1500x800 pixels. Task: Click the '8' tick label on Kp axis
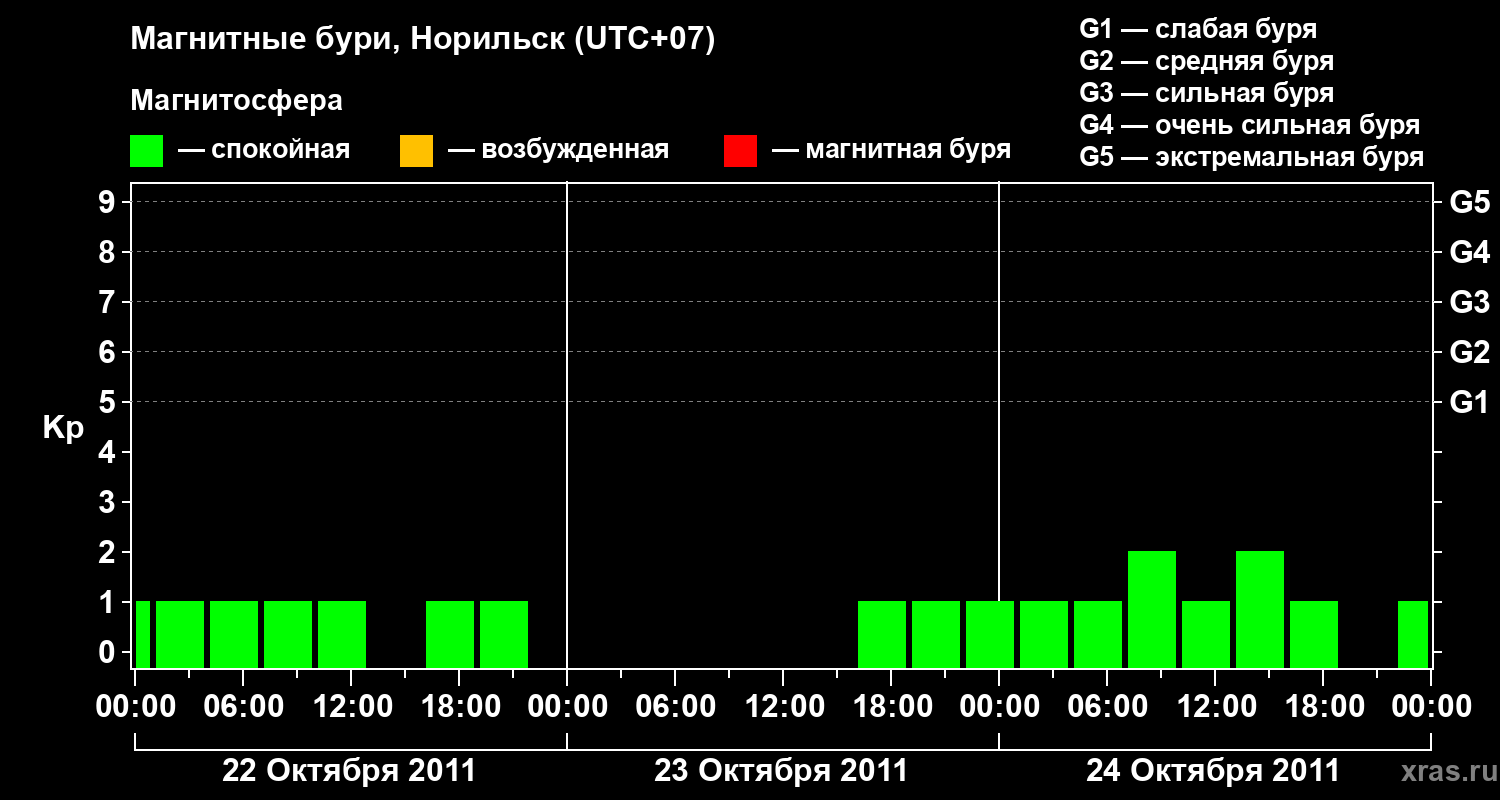pyautogui.click(x=109, y=252)
